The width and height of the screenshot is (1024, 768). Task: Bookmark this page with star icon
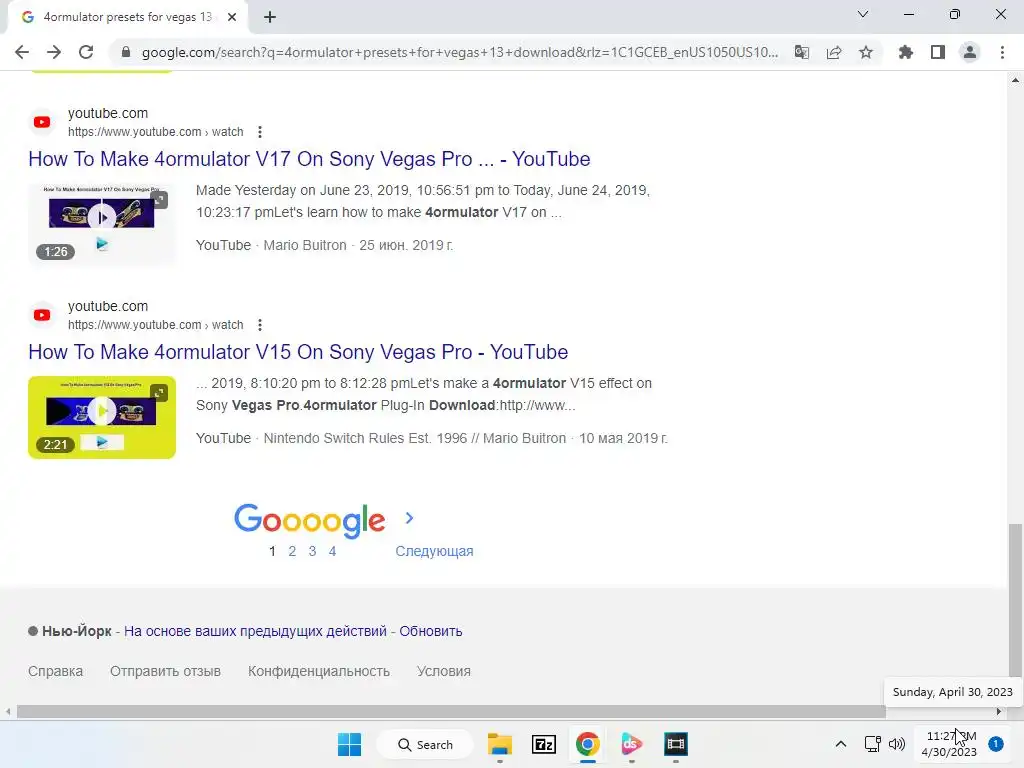click(x=865, y=52)
